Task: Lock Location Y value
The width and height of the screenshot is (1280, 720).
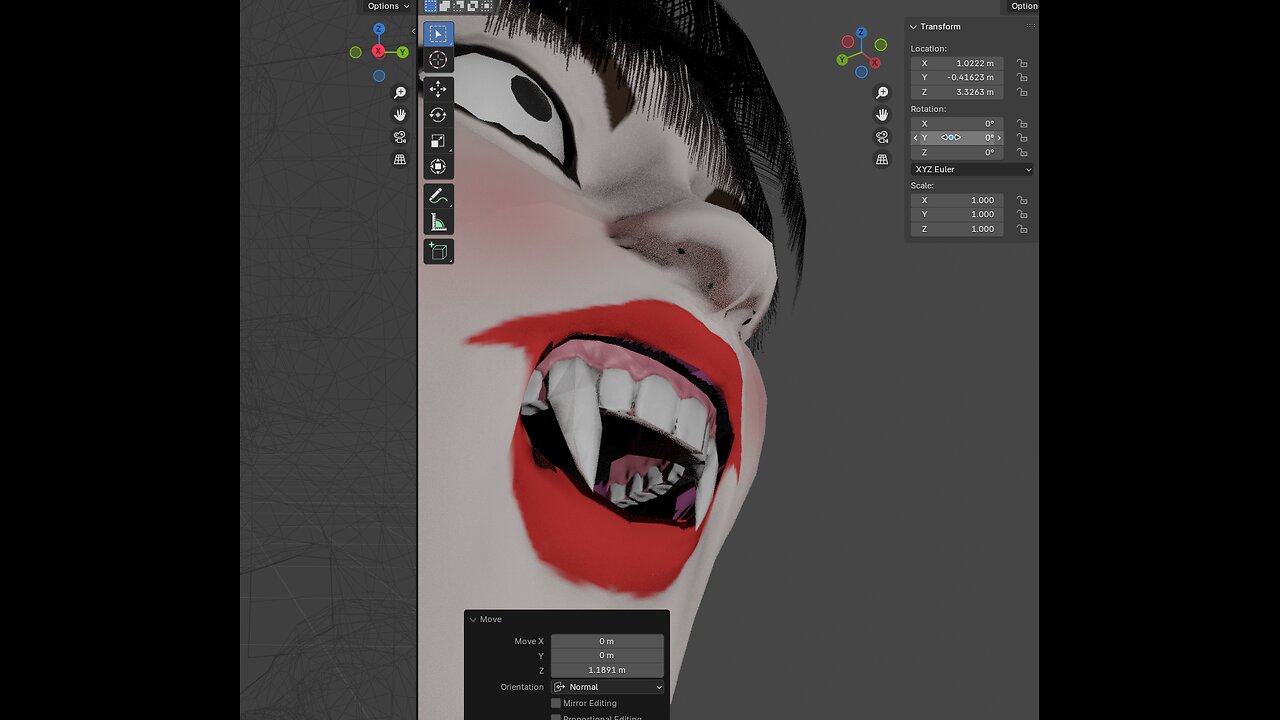Action: click(1022, 77)
